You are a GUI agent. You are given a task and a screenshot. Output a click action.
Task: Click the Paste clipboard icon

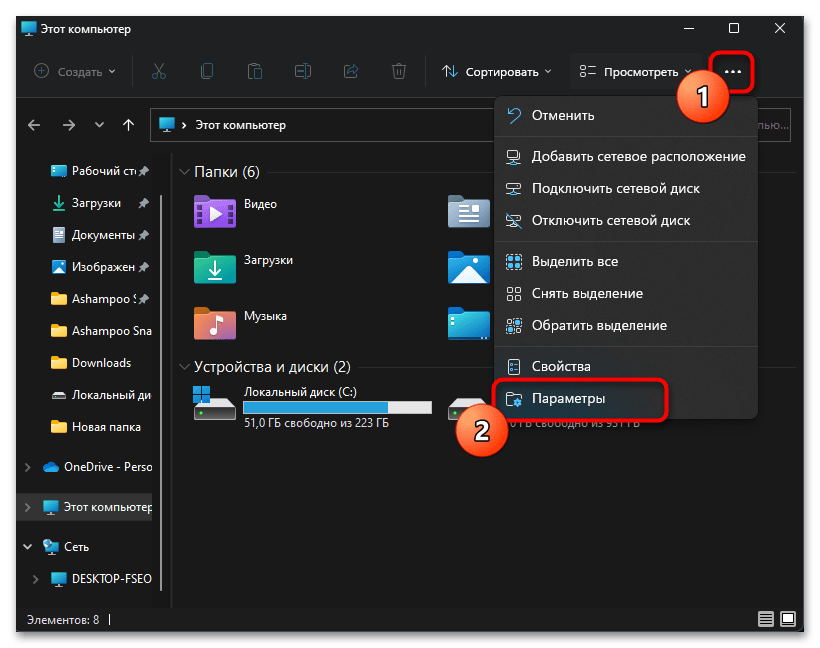[x=255, y=71]
